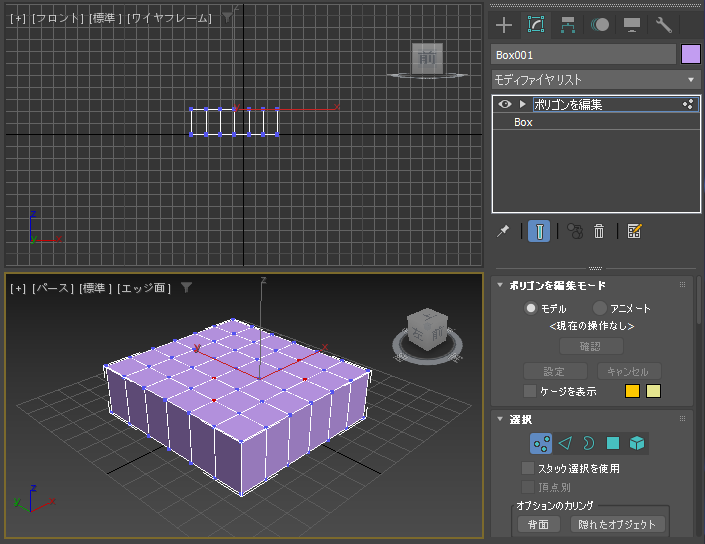Image resolution: width=705 pixels, height=544 pixels.
Task: Click the front viewport filter funnel icon
Action: 228,17
